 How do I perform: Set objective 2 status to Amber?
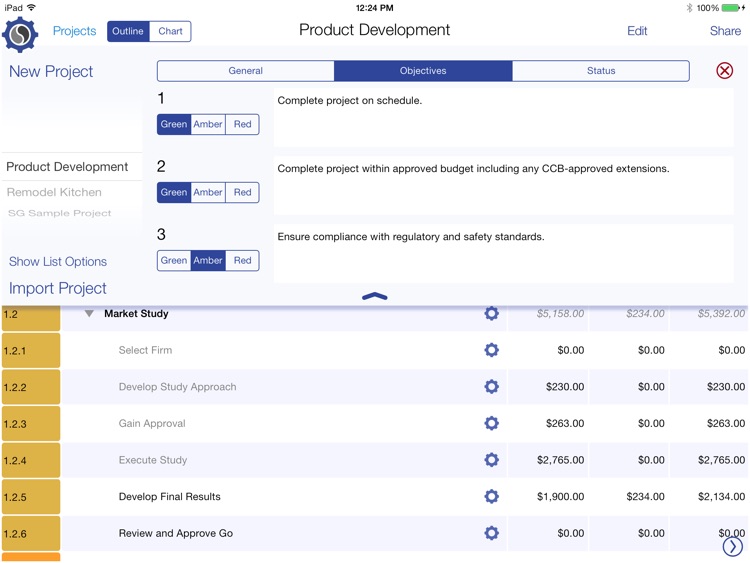click(208, 192)
